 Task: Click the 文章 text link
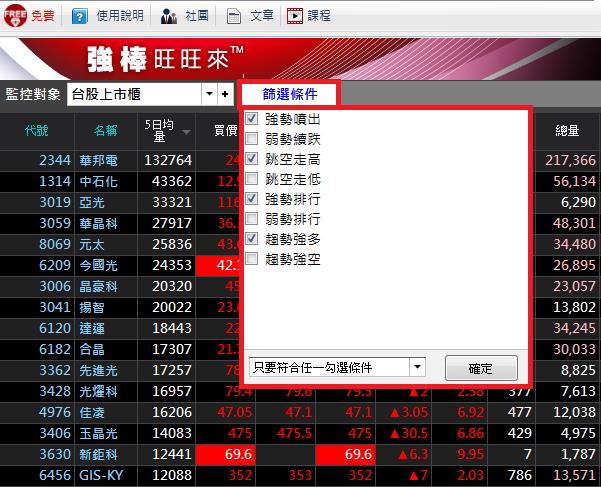(262, 16)
